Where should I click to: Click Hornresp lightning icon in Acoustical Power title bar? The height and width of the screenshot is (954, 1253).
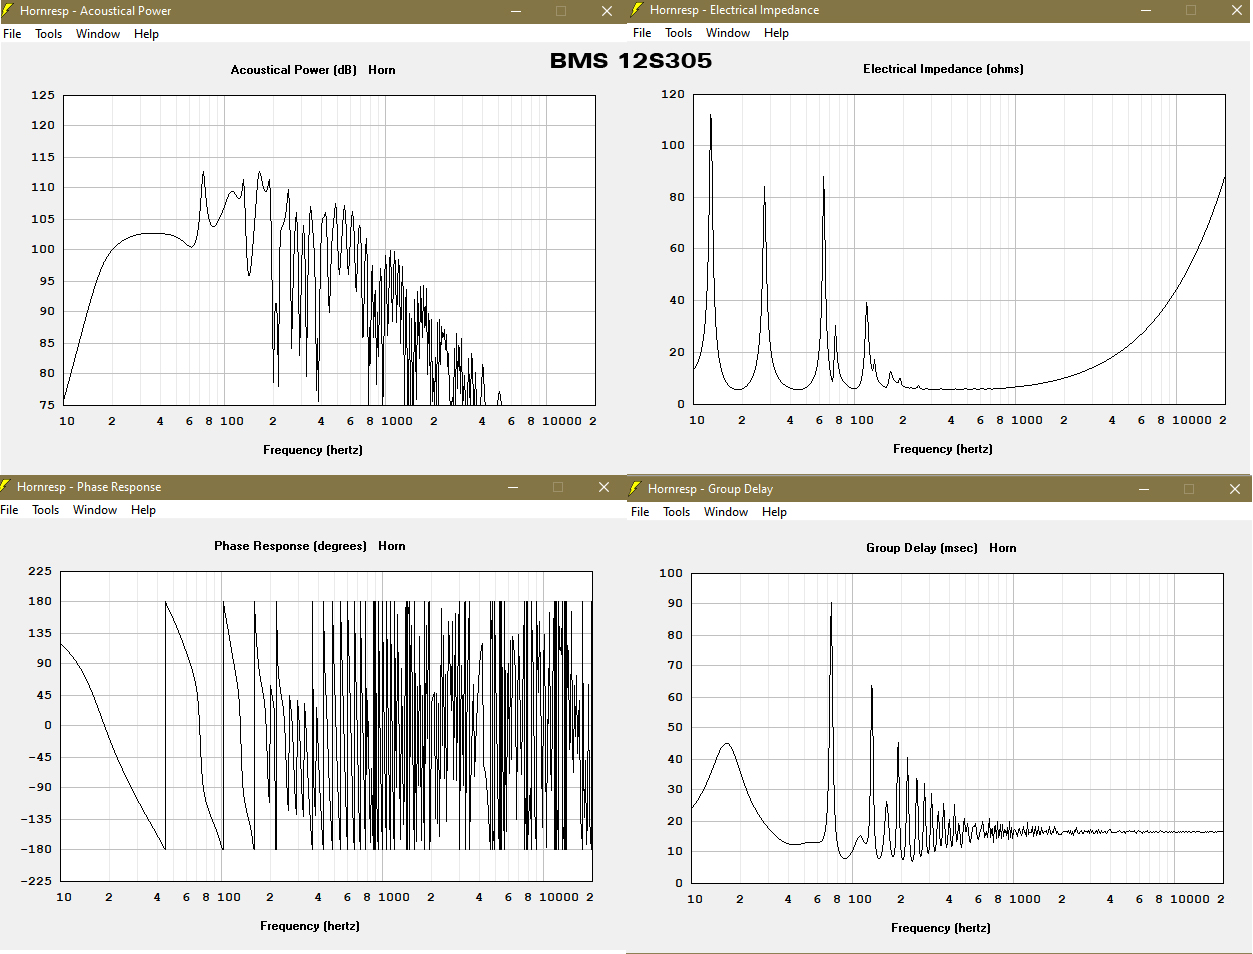point(8,11)
